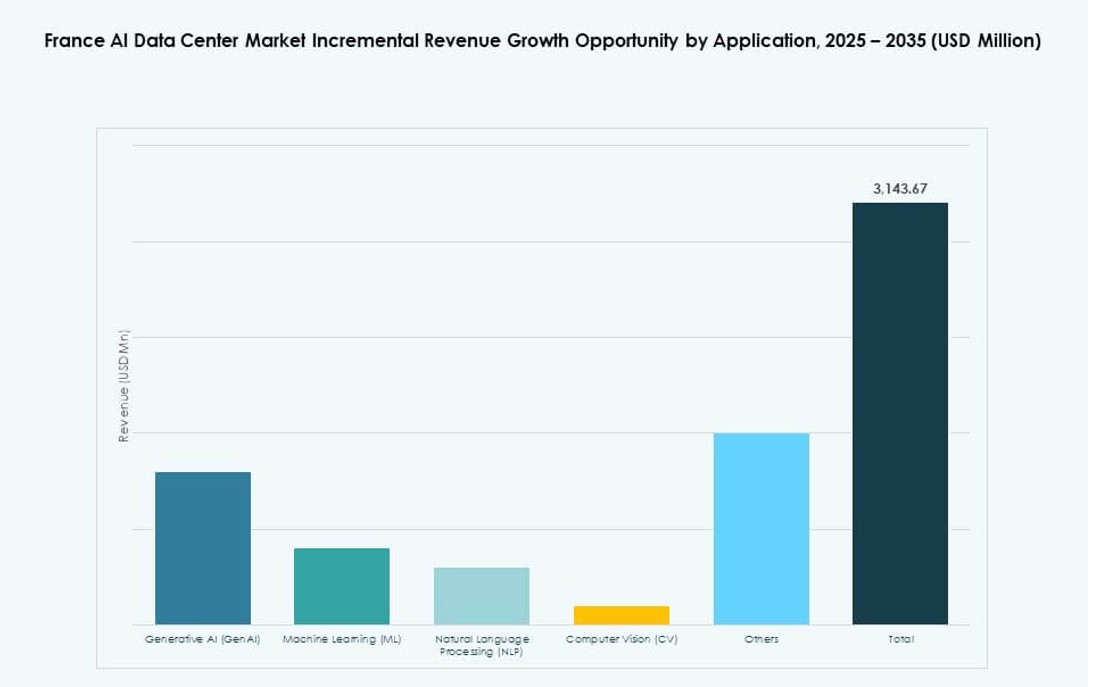Select the Others category label
Viewport: 1098px width, 687px height.
[760, 638]
